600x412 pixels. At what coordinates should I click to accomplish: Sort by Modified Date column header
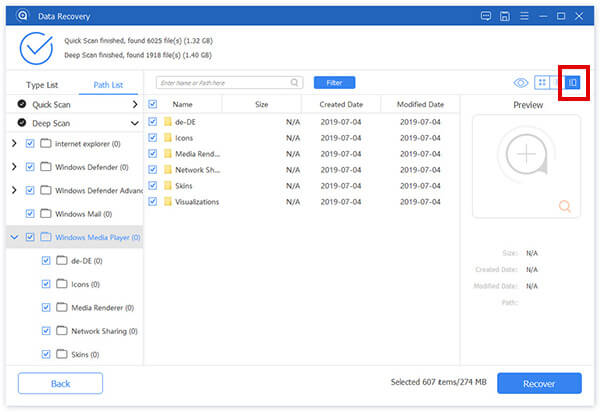421,104
